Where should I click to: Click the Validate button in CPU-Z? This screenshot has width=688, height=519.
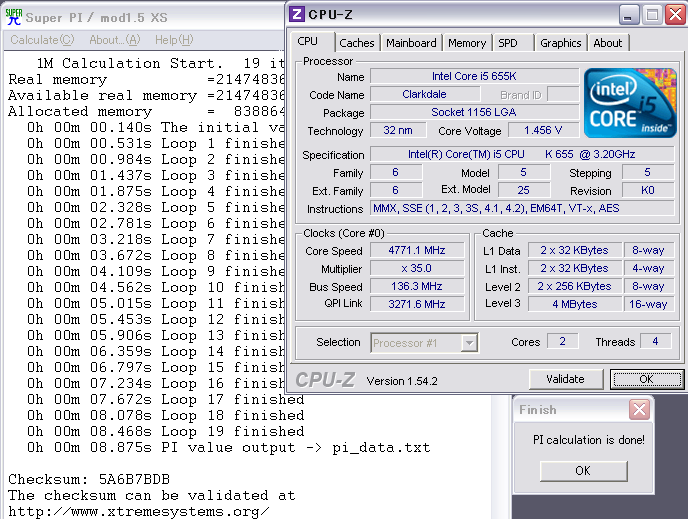coord(565,379)
